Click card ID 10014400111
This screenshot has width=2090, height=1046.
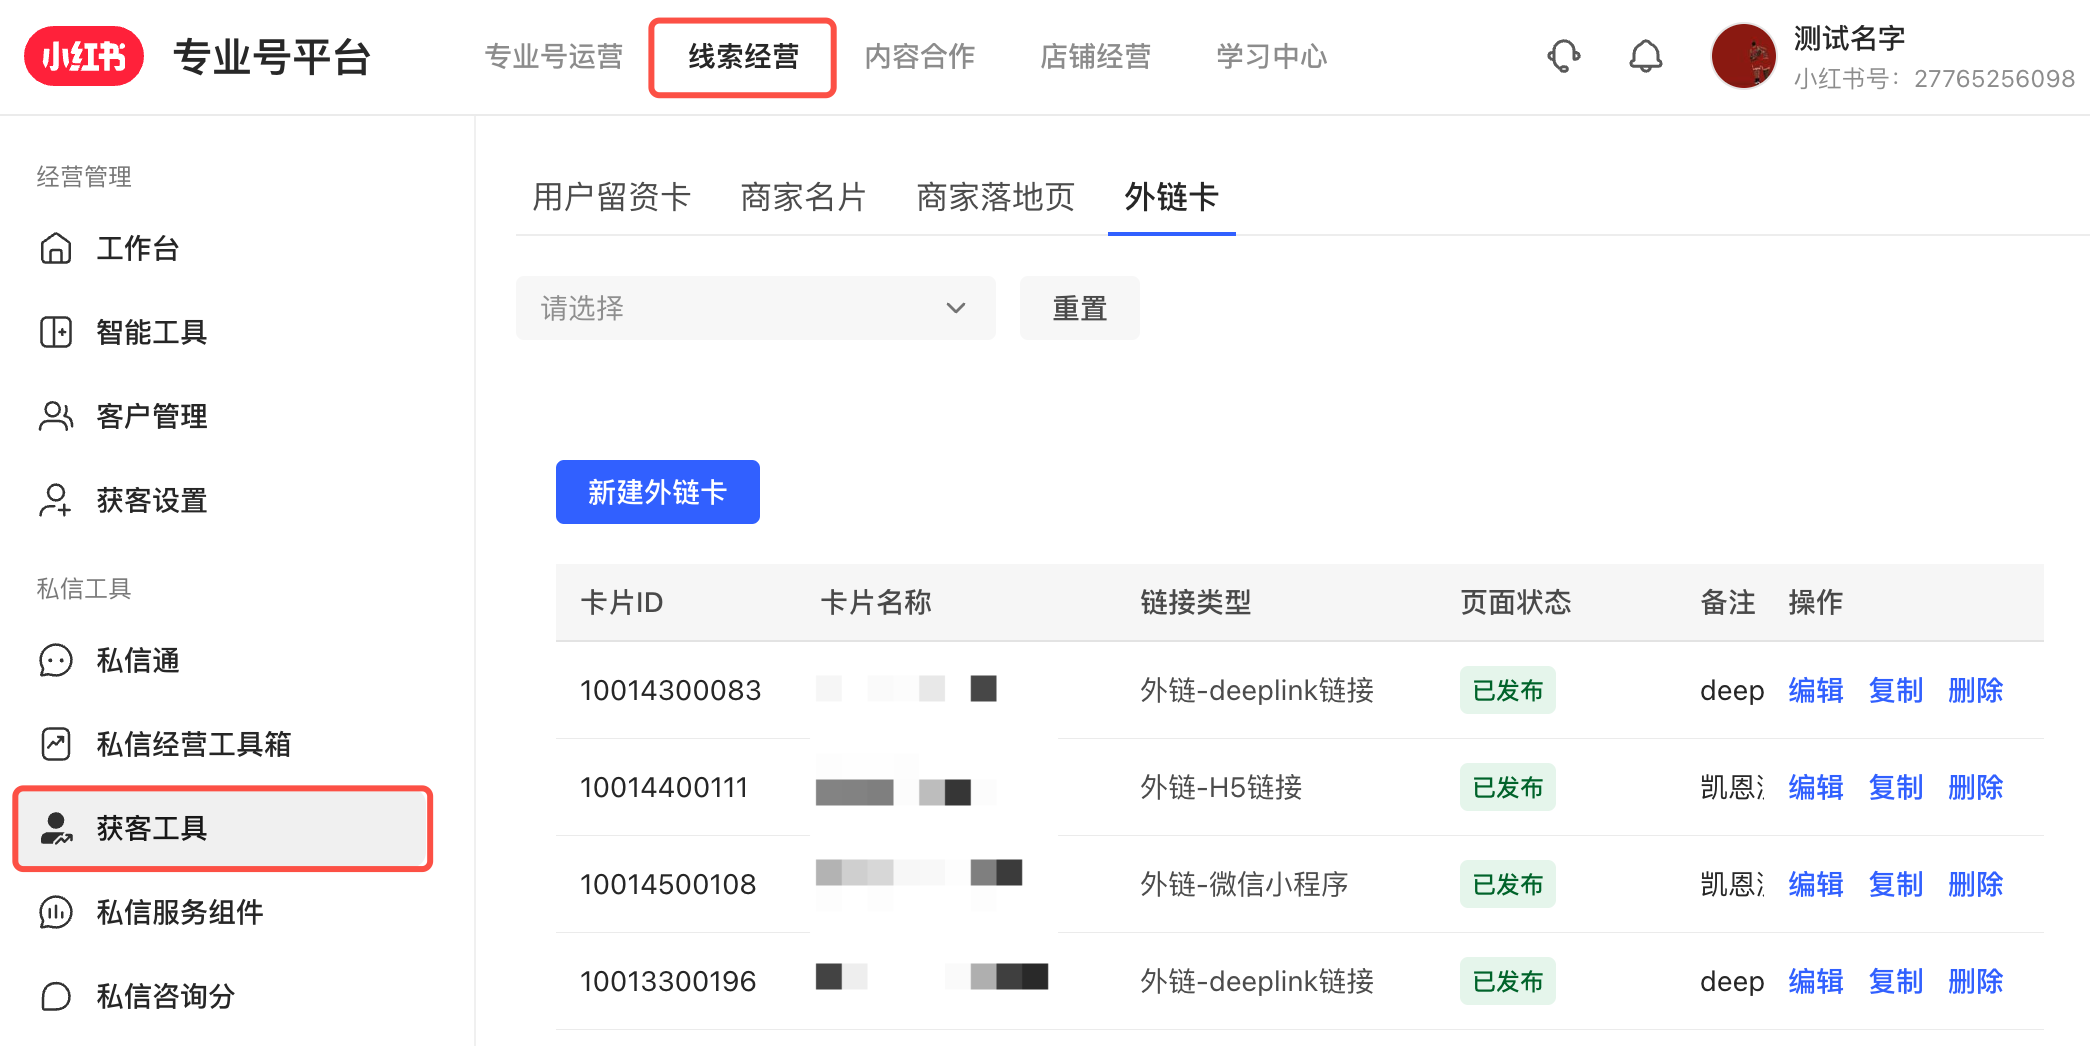click(664, 787)
